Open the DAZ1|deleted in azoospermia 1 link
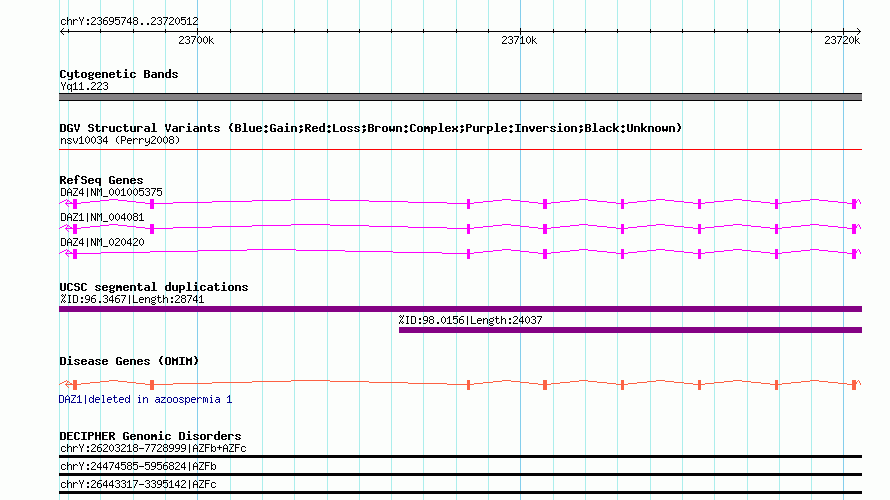This screenshot has width=890, height=500. point(145,400)
